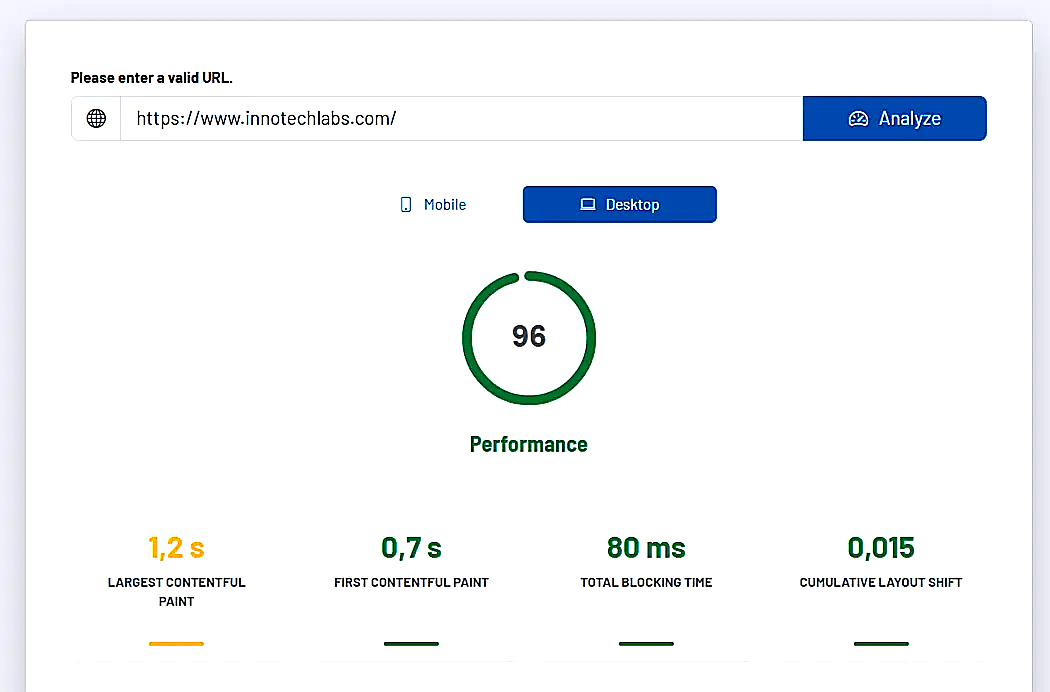The height and width of the screenshot is (692, 1050).
Task: Click the Largest Contentful Paint label
Action: 176,592
